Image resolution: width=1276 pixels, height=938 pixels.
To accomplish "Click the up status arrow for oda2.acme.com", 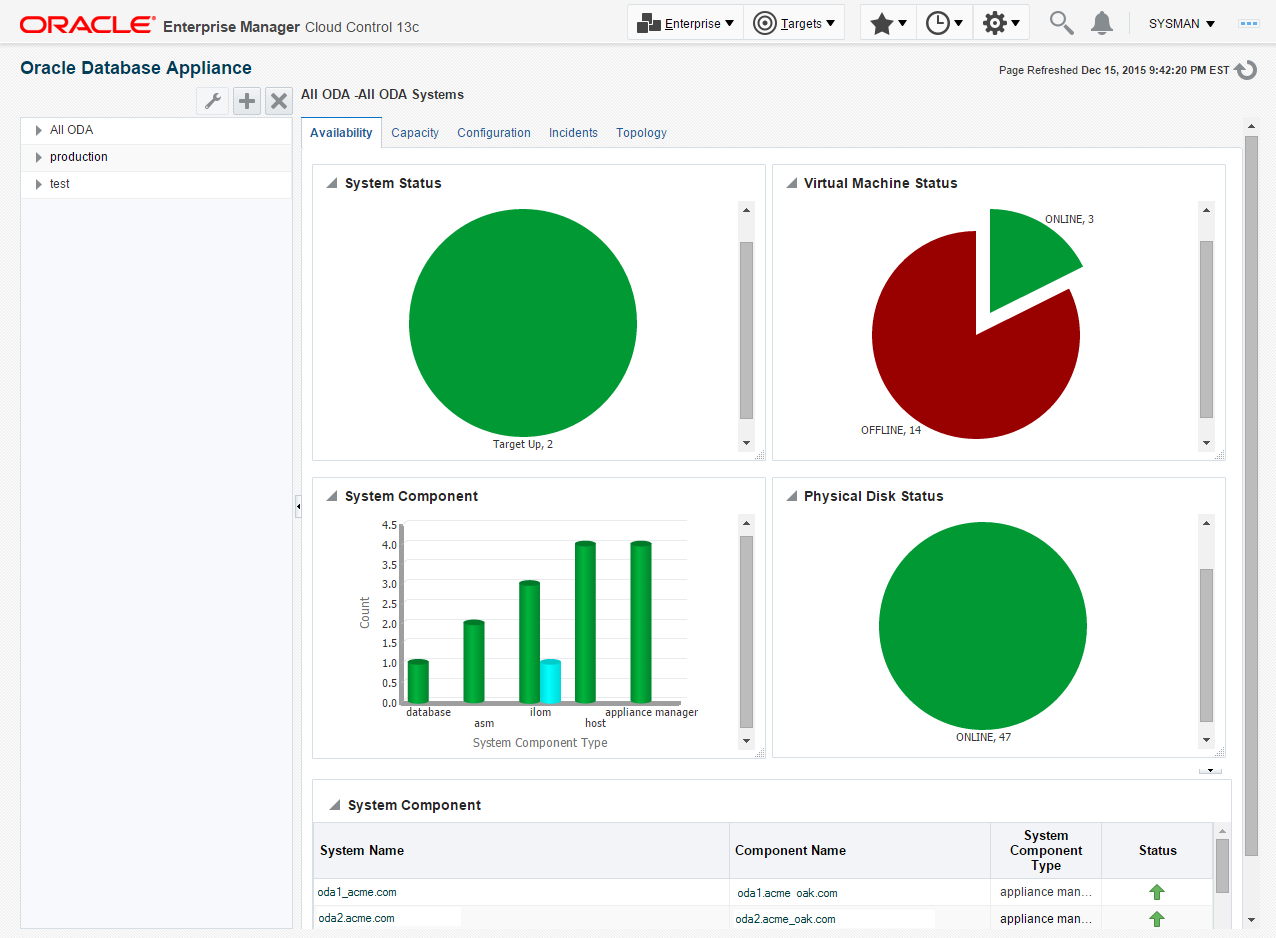I will pos(1157,919).
